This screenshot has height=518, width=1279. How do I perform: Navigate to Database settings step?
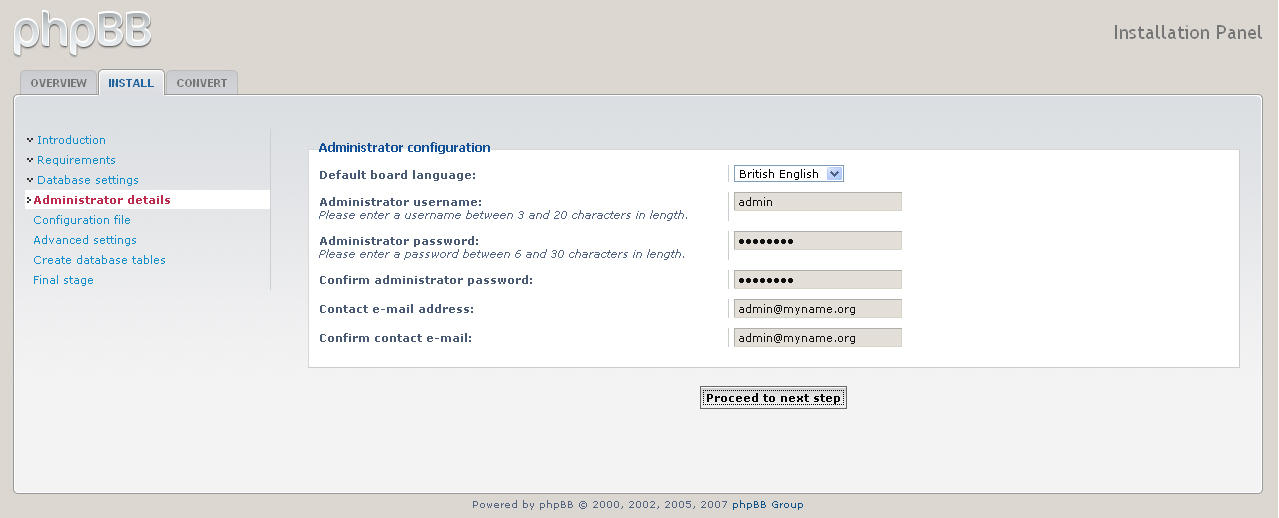88,180
